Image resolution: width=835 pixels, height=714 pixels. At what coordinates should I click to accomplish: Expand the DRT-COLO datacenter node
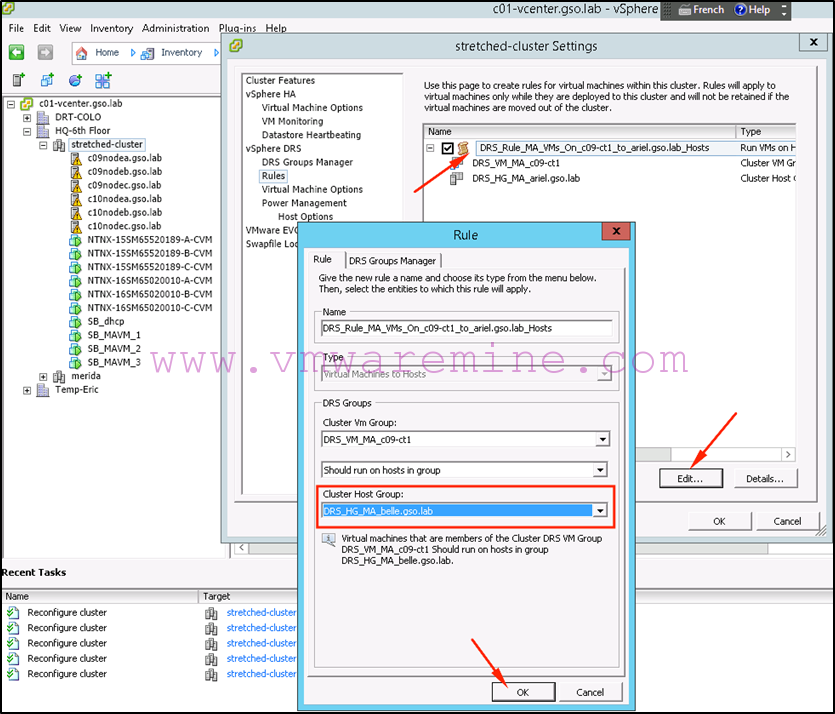[27, 118]
